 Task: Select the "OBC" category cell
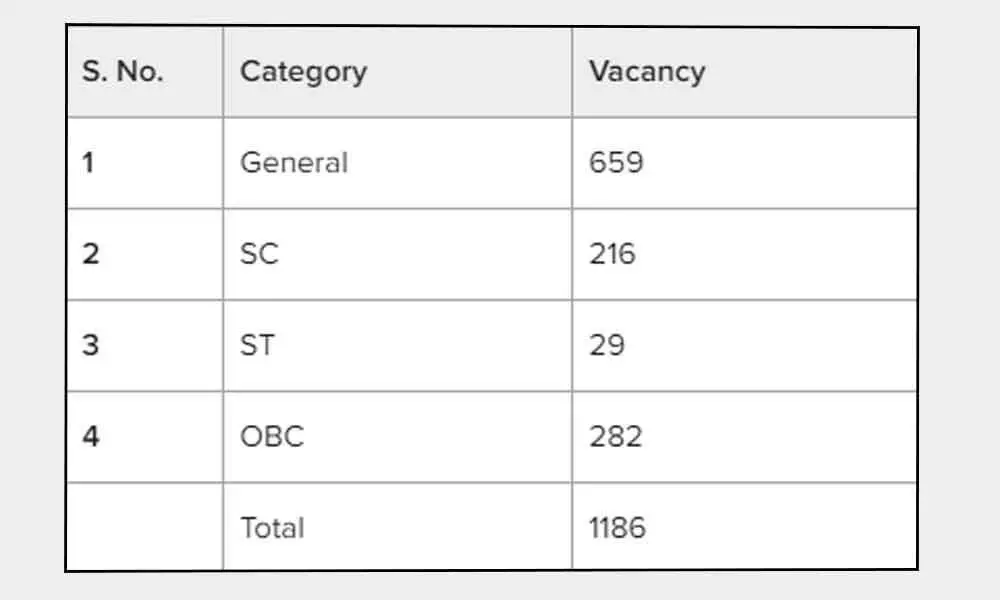coord(272,437)
